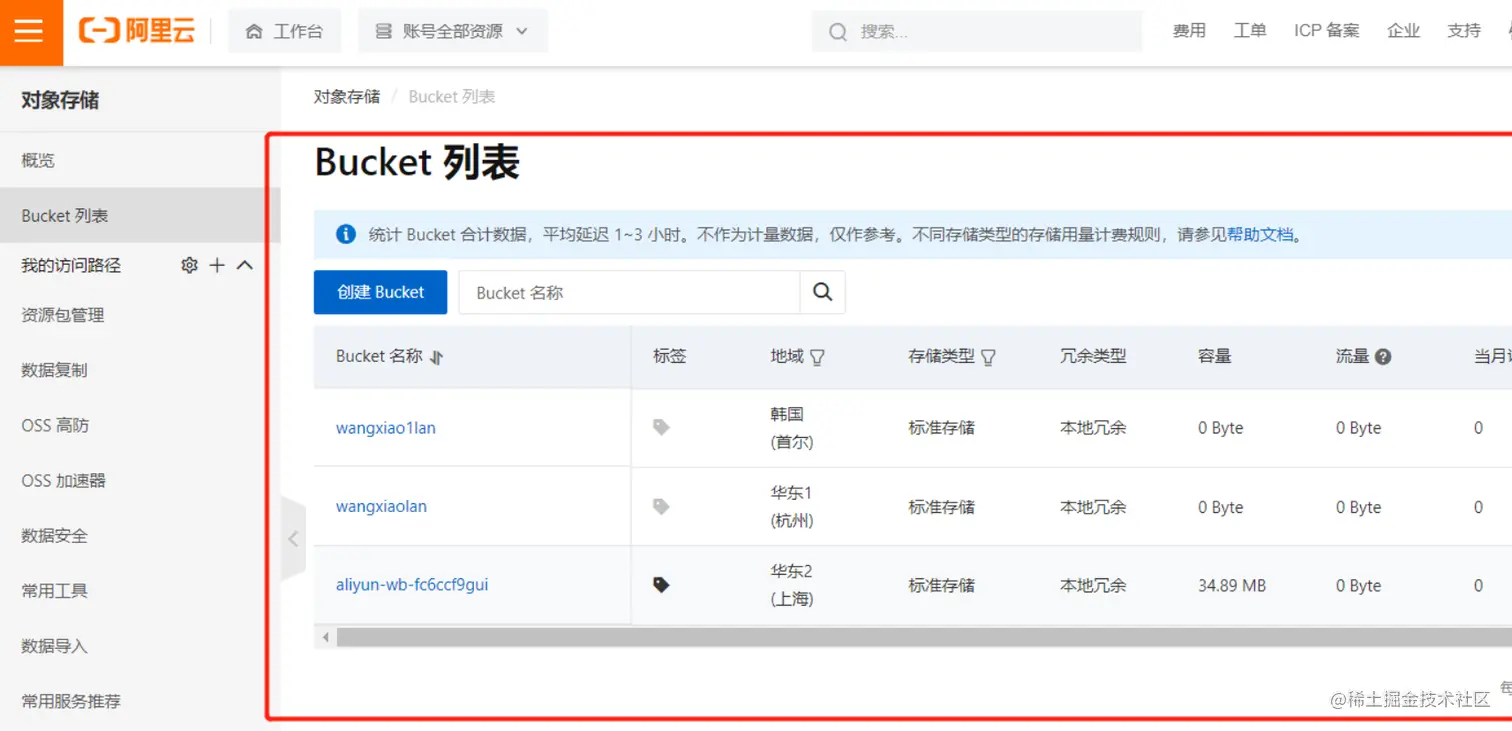
Task: Open the hamburger menu icon
Action: [x=29, y=31]
